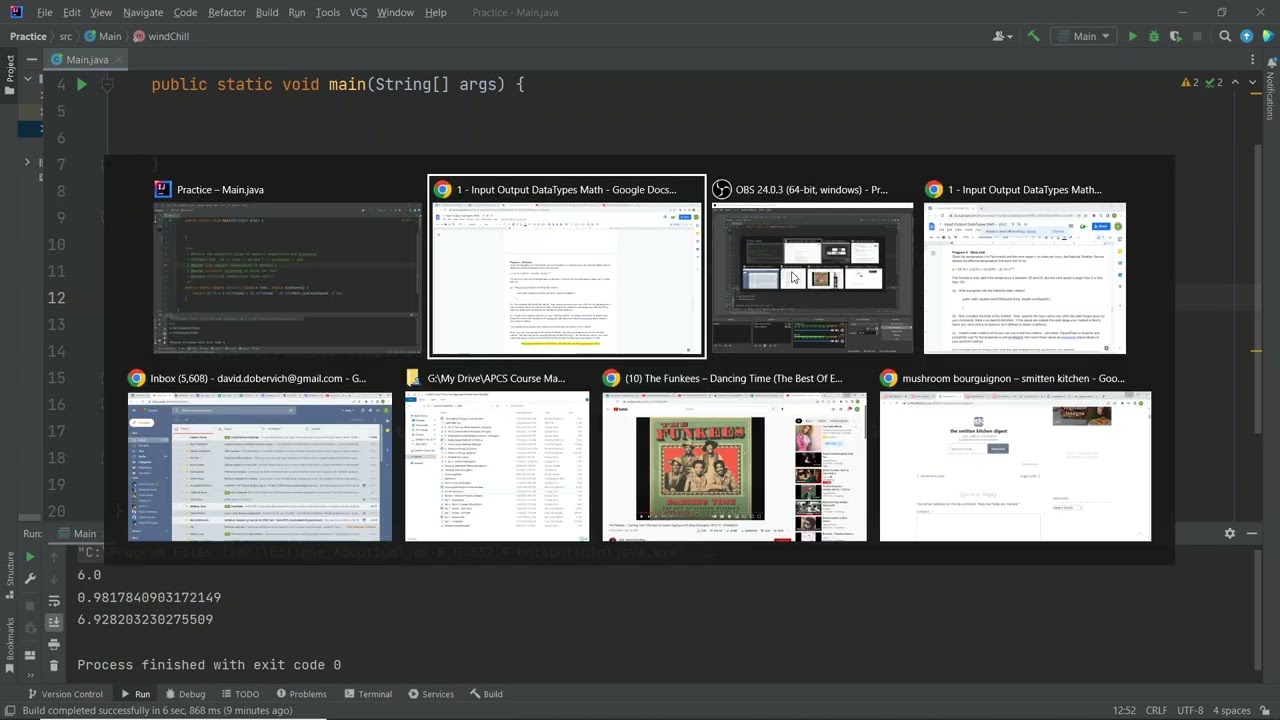Screen dimensions: 1280x720
Task: Open the VCS menu
Action: pyautogui.click(x=358, y=12)
